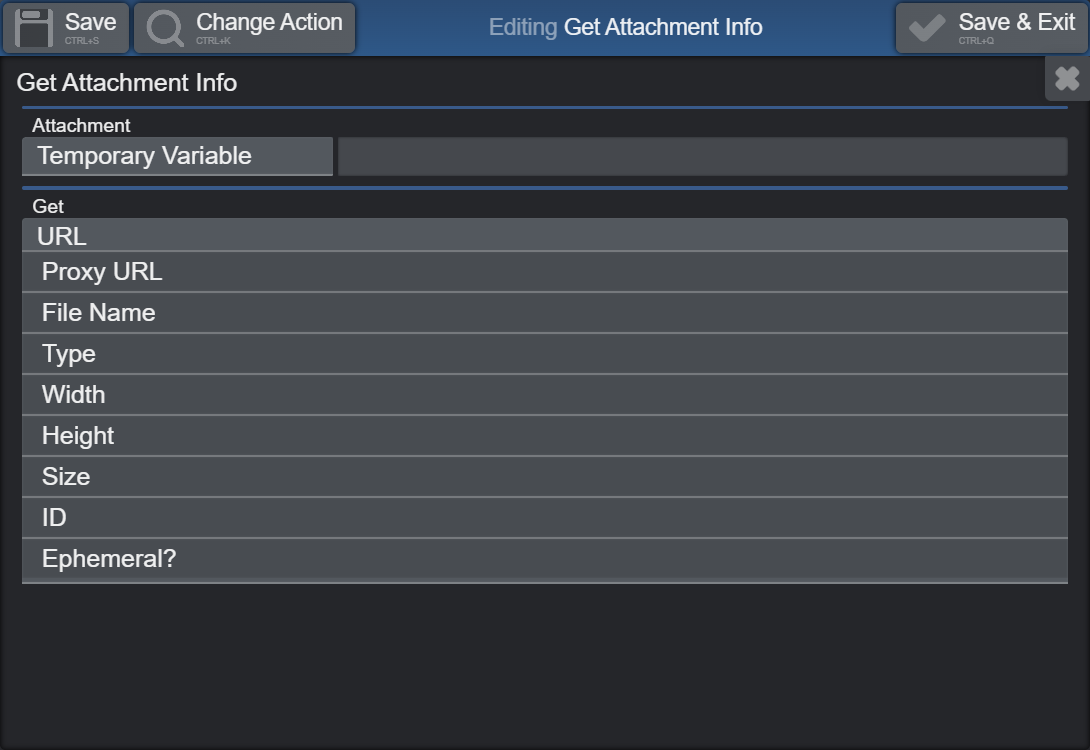Select the Height option
The image size is (1090, 750).
[x=545, y=436]
